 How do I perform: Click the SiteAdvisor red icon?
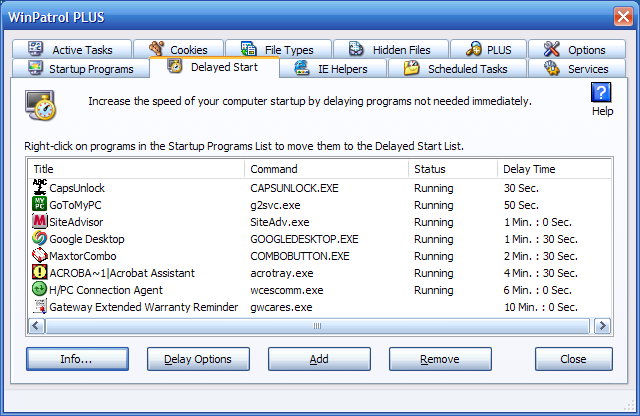coord(40,222)
